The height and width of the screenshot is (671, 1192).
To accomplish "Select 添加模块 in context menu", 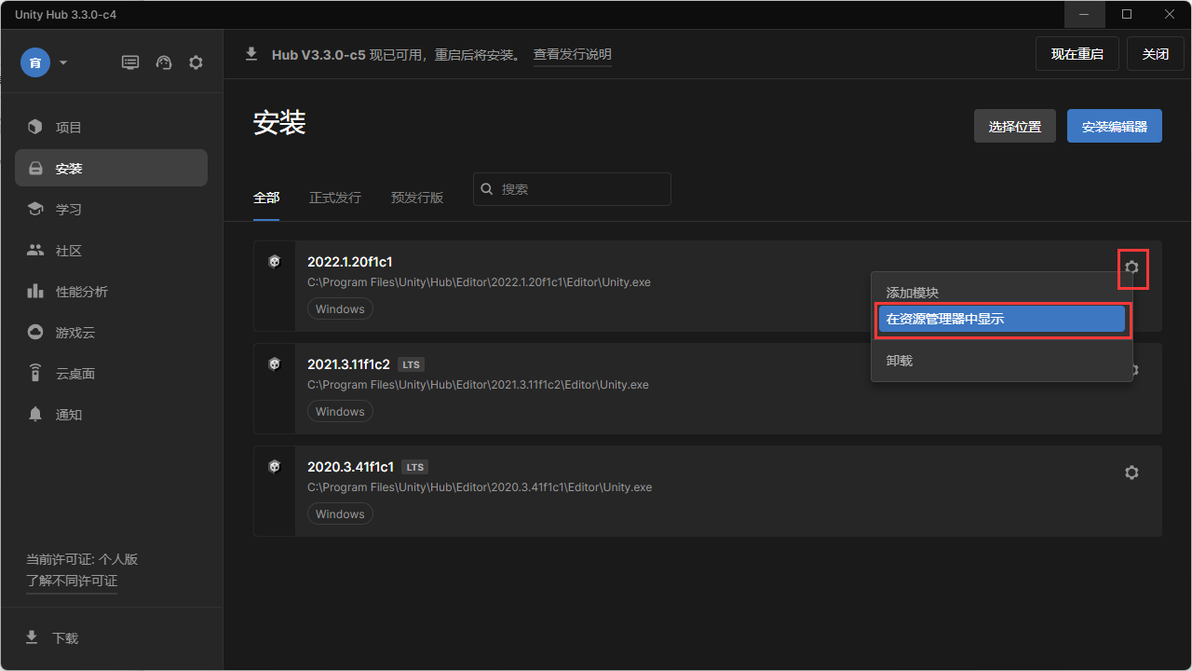I will click(x=1001, y=293).
